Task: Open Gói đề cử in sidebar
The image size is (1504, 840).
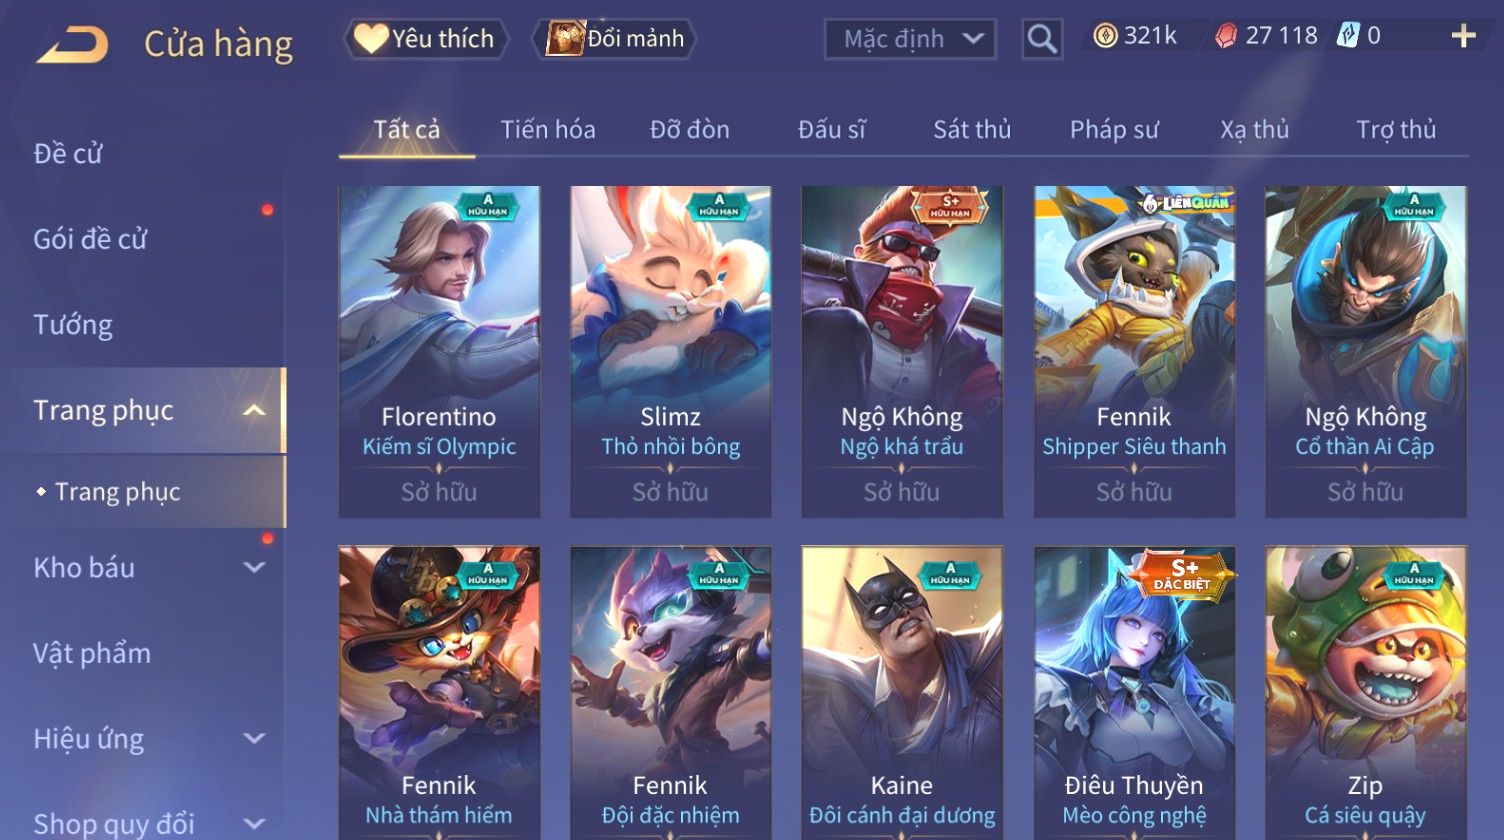Action: [90, 239]
